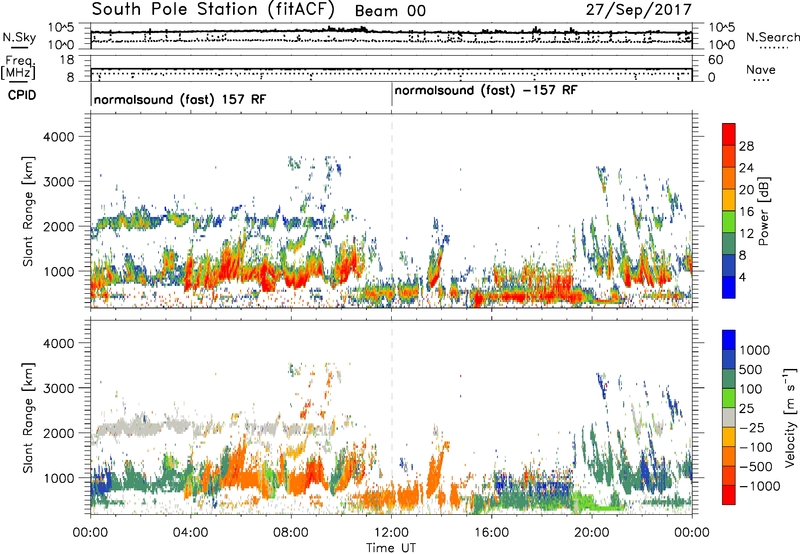The height and width of the screenshot is (554, 800).
Task: Click the '4000' tick on power panel axis
Action: pos(59,137)
